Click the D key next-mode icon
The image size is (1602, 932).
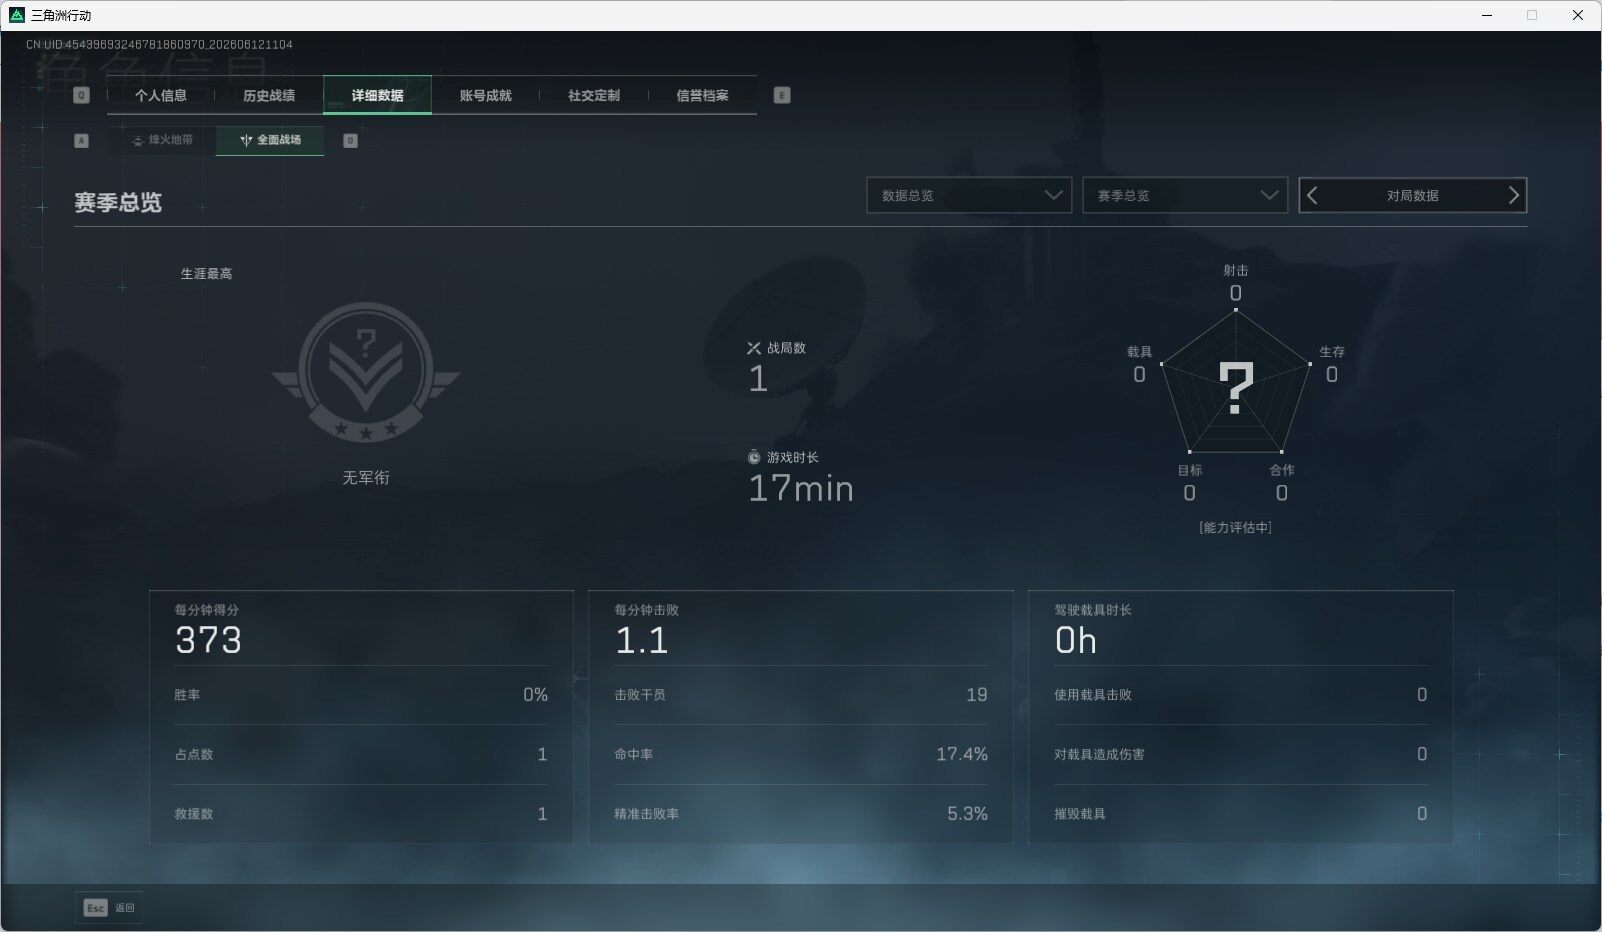pyautogui.click(x=350, y=141)
